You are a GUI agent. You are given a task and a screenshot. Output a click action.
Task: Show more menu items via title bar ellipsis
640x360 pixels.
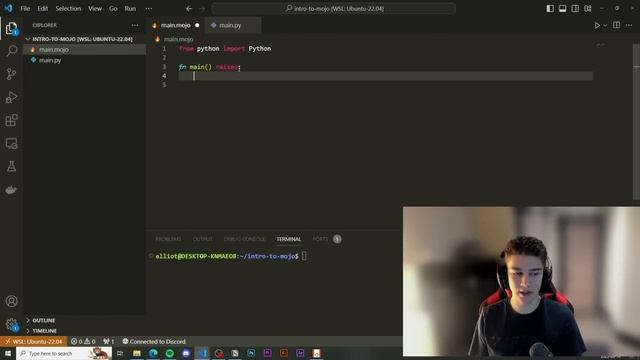[149, 9]
